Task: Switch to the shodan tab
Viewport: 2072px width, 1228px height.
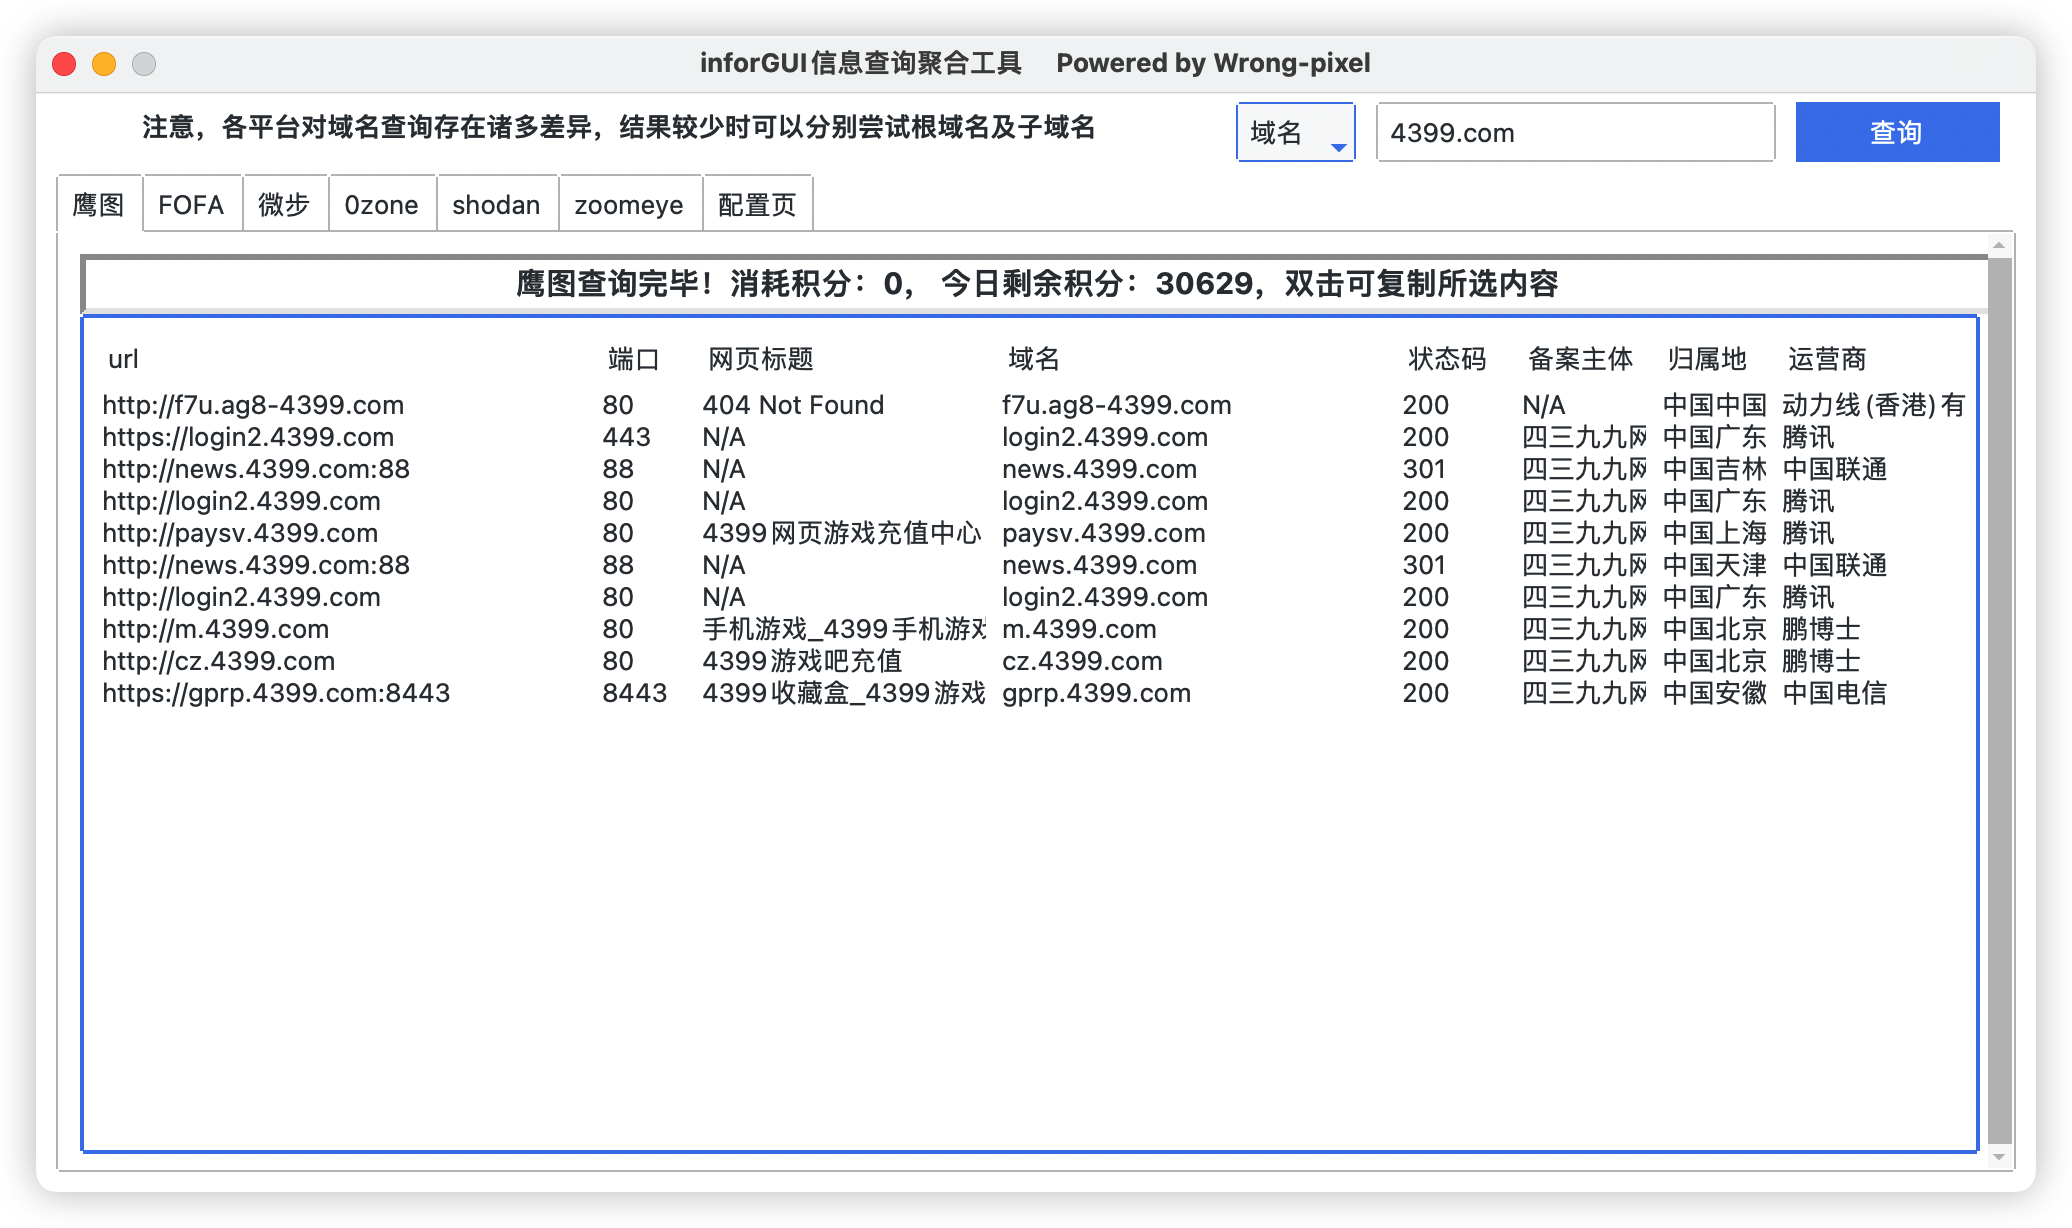Action: [x=496, y=205]
